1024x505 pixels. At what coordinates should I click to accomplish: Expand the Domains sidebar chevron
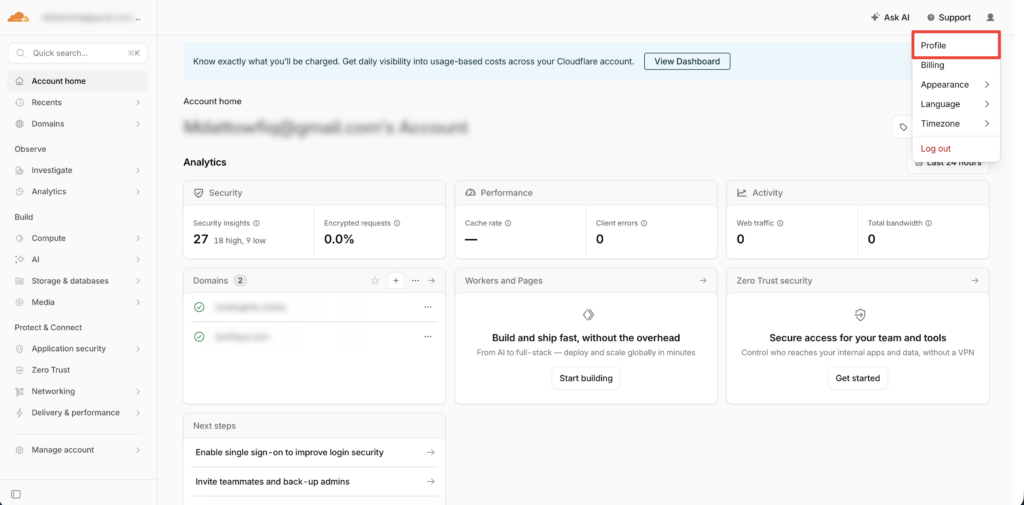click(138, 123)
